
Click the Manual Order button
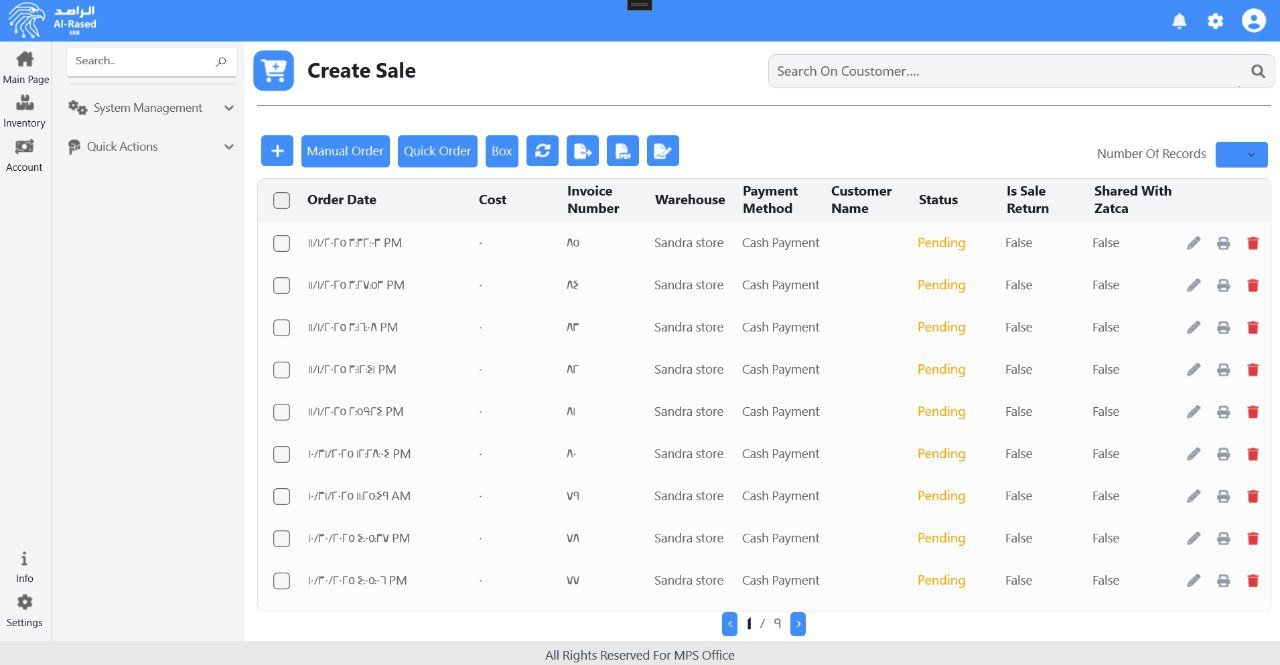click(345, 151)
